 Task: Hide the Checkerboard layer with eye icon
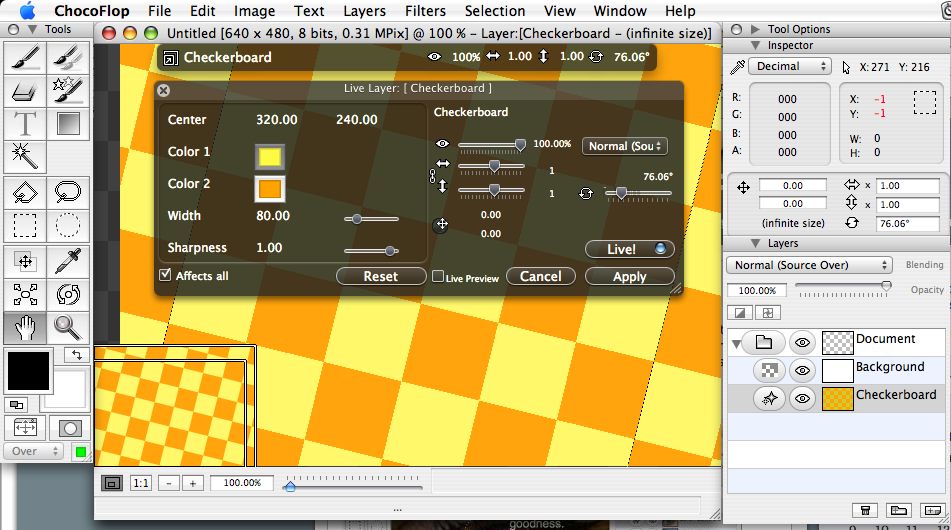[801, 397]
